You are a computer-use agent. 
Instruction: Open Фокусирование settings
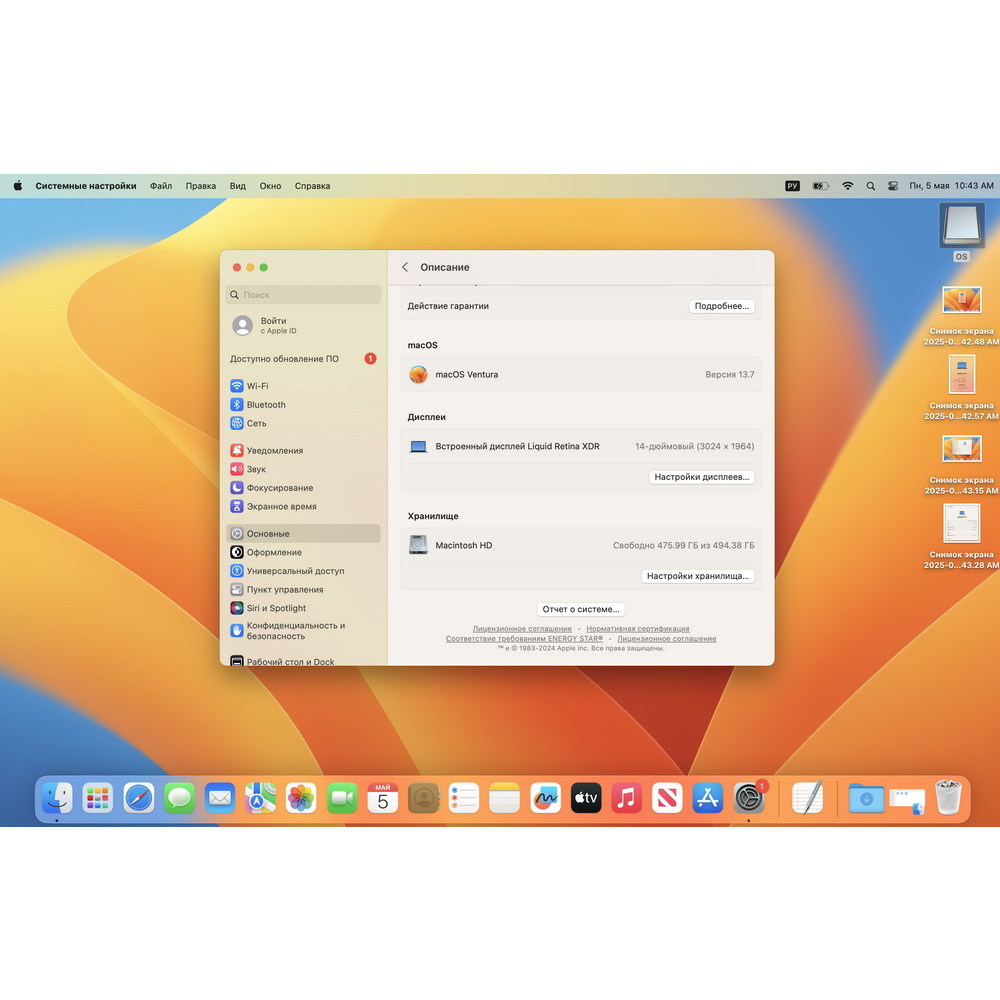tap(304, 487)
